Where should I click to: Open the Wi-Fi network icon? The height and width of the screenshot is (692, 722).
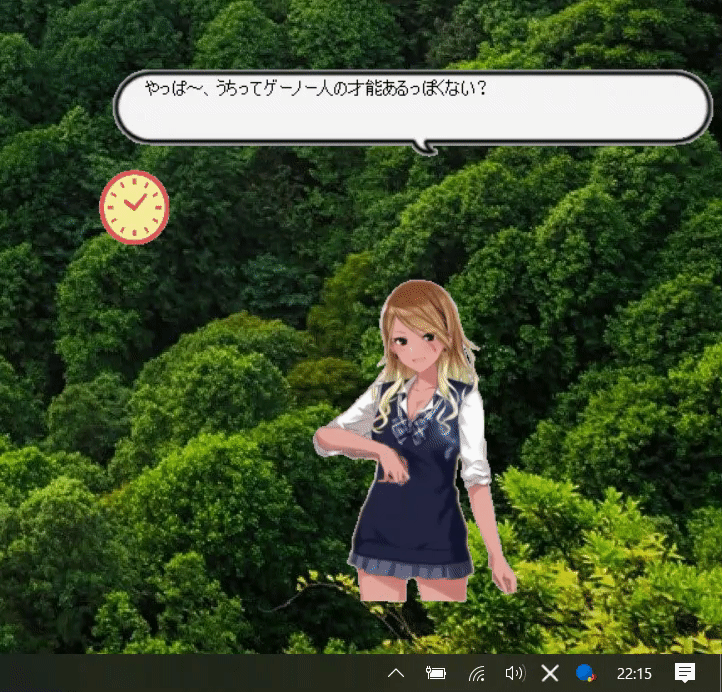pyautogui.click(x=477, y=673)
